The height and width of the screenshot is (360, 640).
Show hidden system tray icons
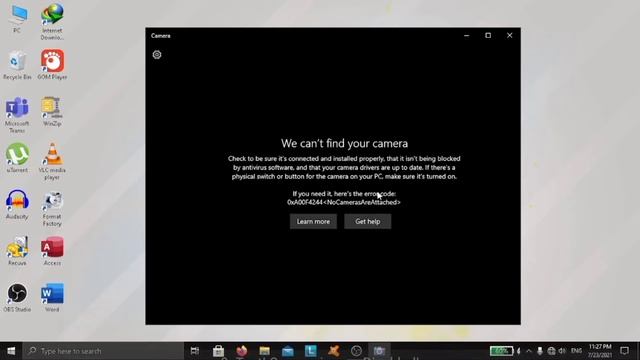click(529, 351)
